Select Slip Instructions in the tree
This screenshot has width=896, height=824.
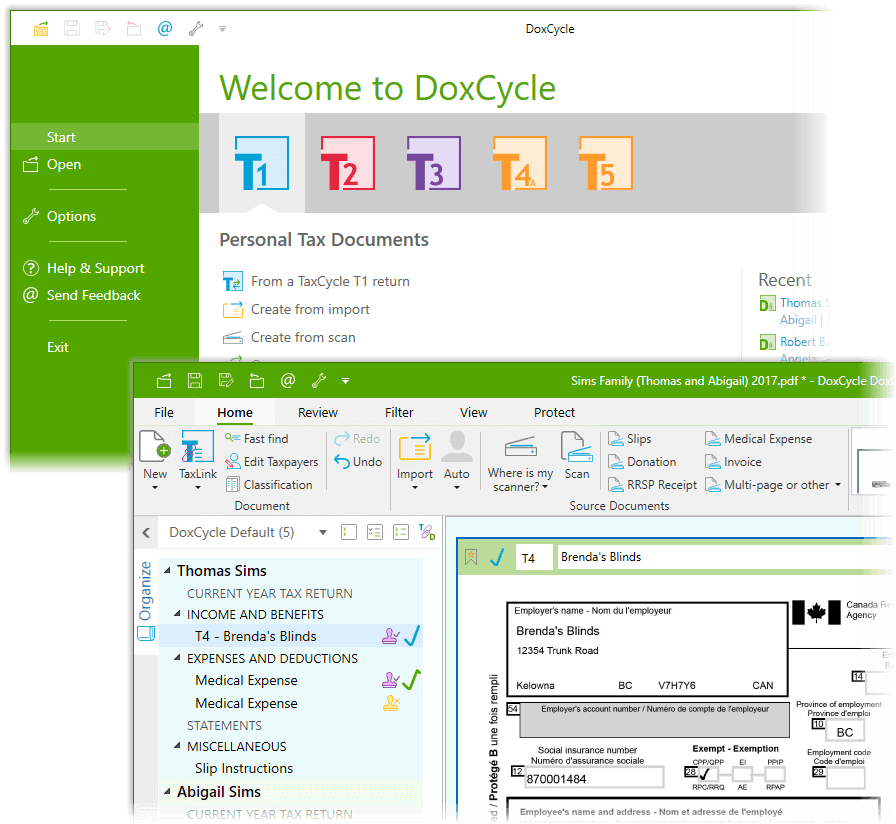(x=244, y=769)
